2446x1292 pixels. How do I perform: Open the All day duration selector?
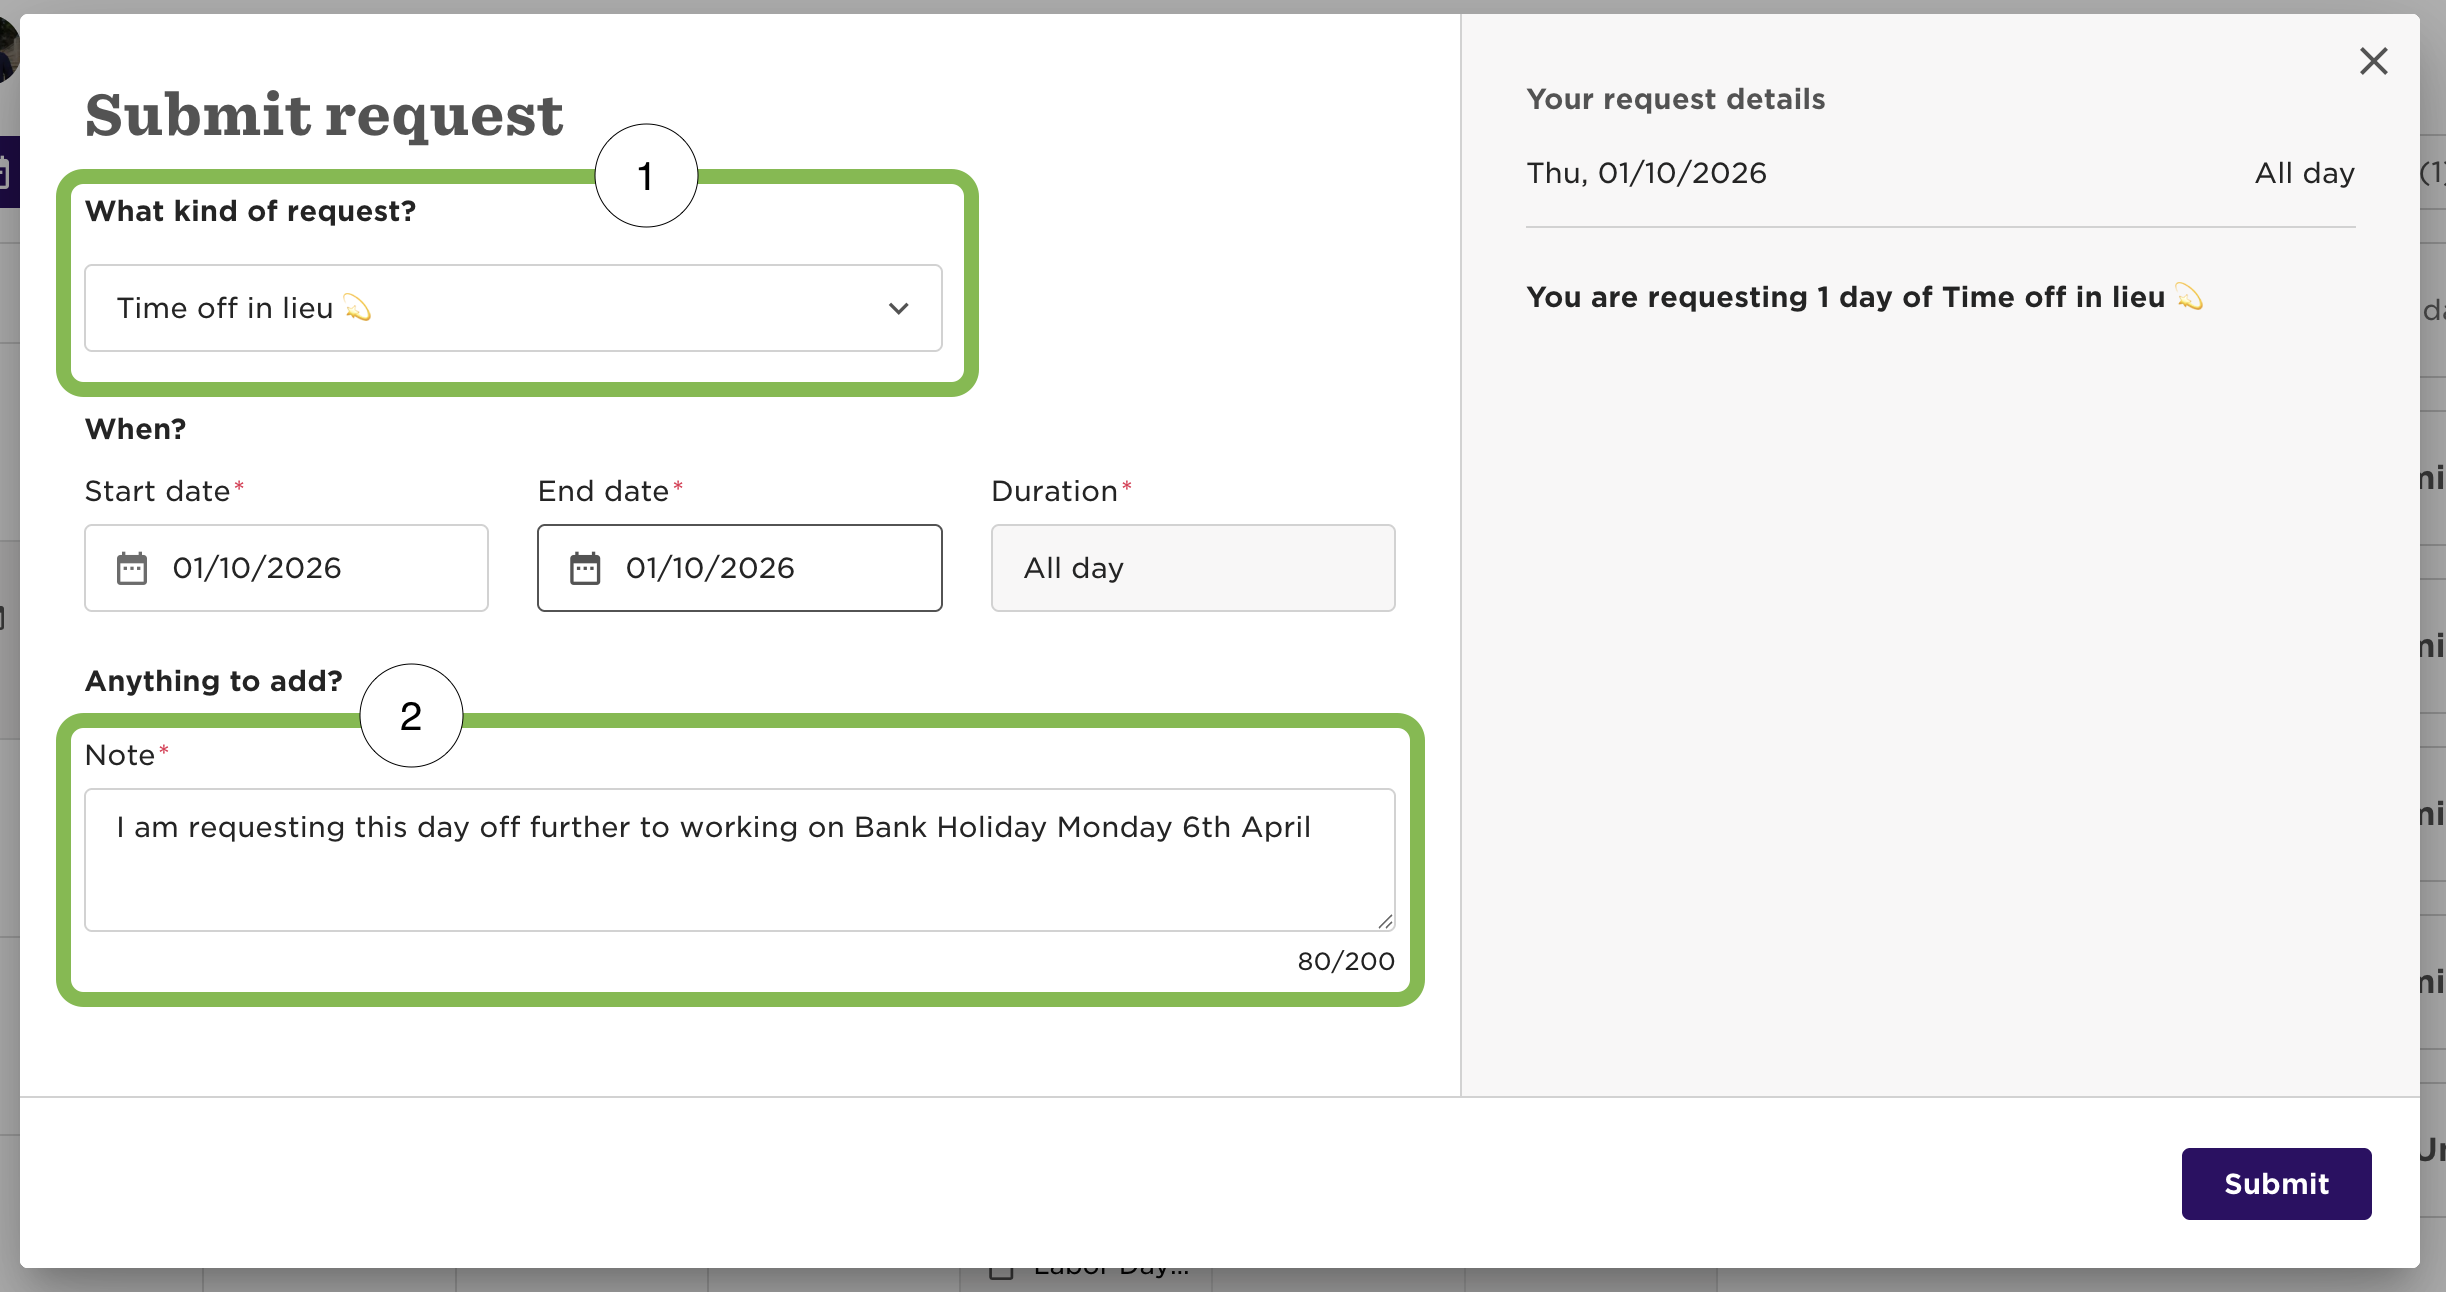point(1193,568)
